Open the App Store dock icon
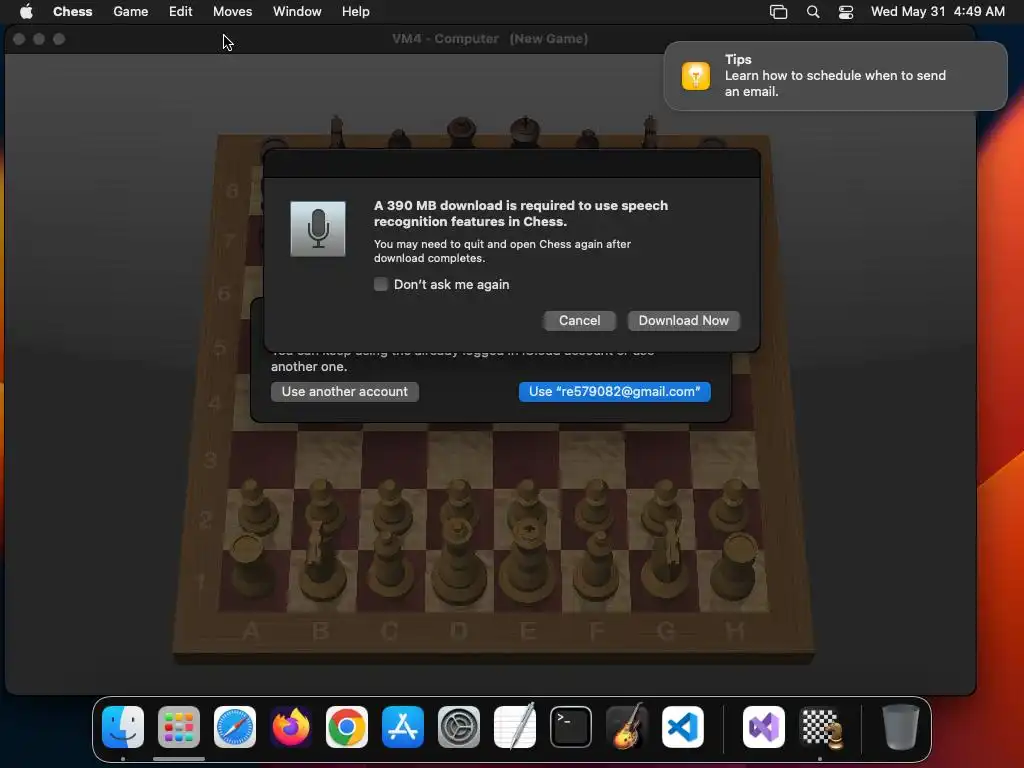 403,727
